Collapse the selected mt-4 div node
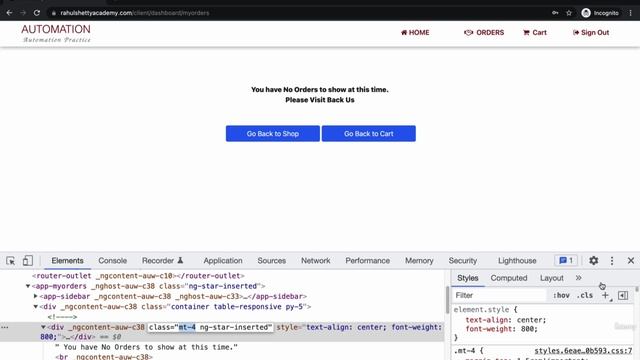The width and height of the screenshot is (640, 360). click(43, 327)
